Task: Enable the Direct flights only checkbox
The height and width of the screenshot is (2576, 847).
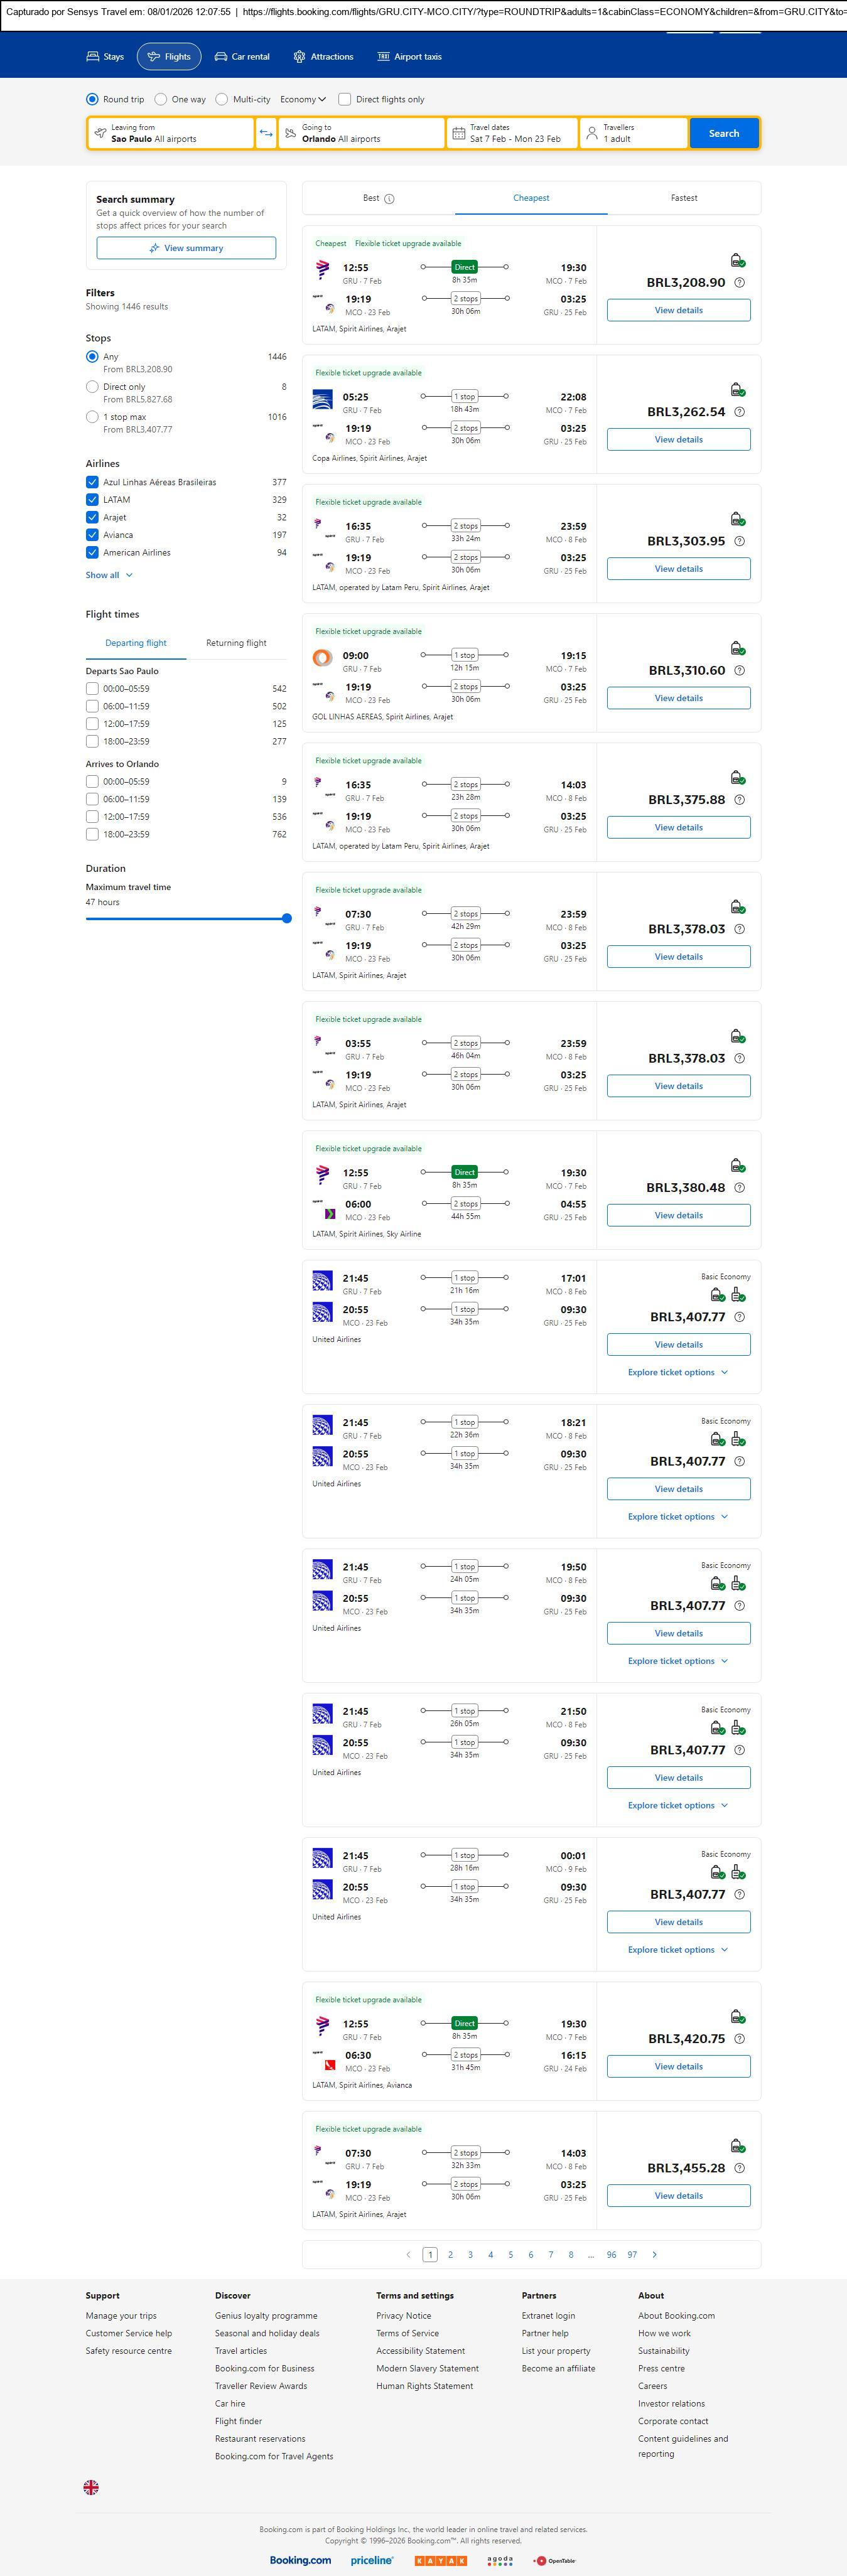Action: tap(345, 99)
